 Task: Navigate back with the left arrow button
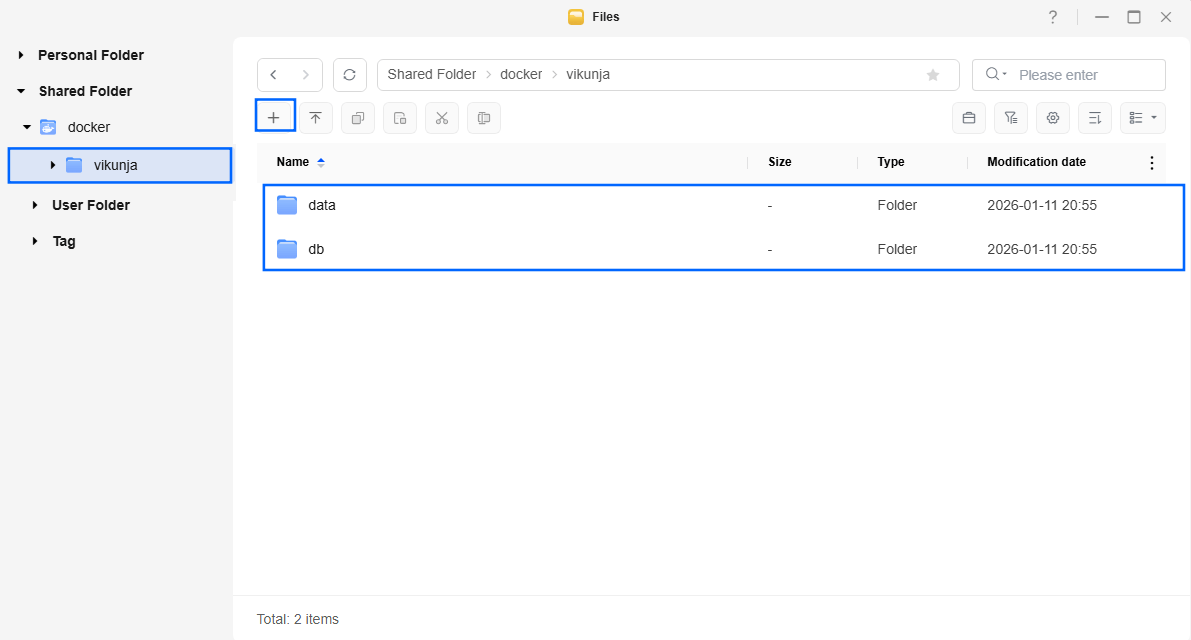[x=274, y=75]
